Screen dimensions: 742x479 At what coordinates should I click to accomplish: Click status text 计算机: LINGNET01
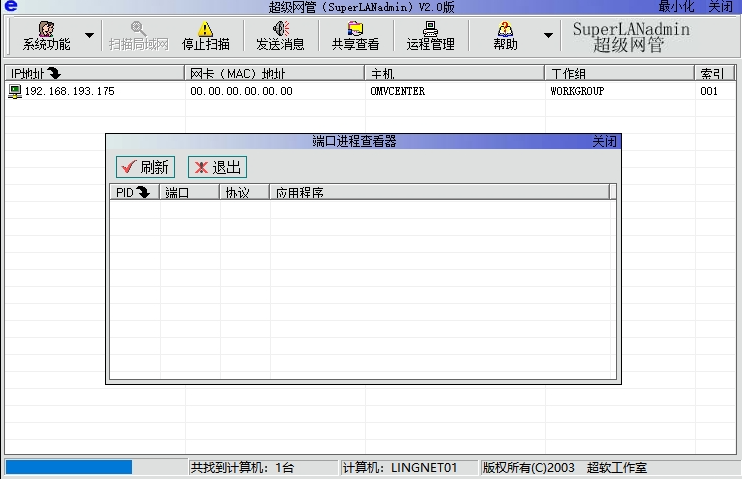[400, 468]
